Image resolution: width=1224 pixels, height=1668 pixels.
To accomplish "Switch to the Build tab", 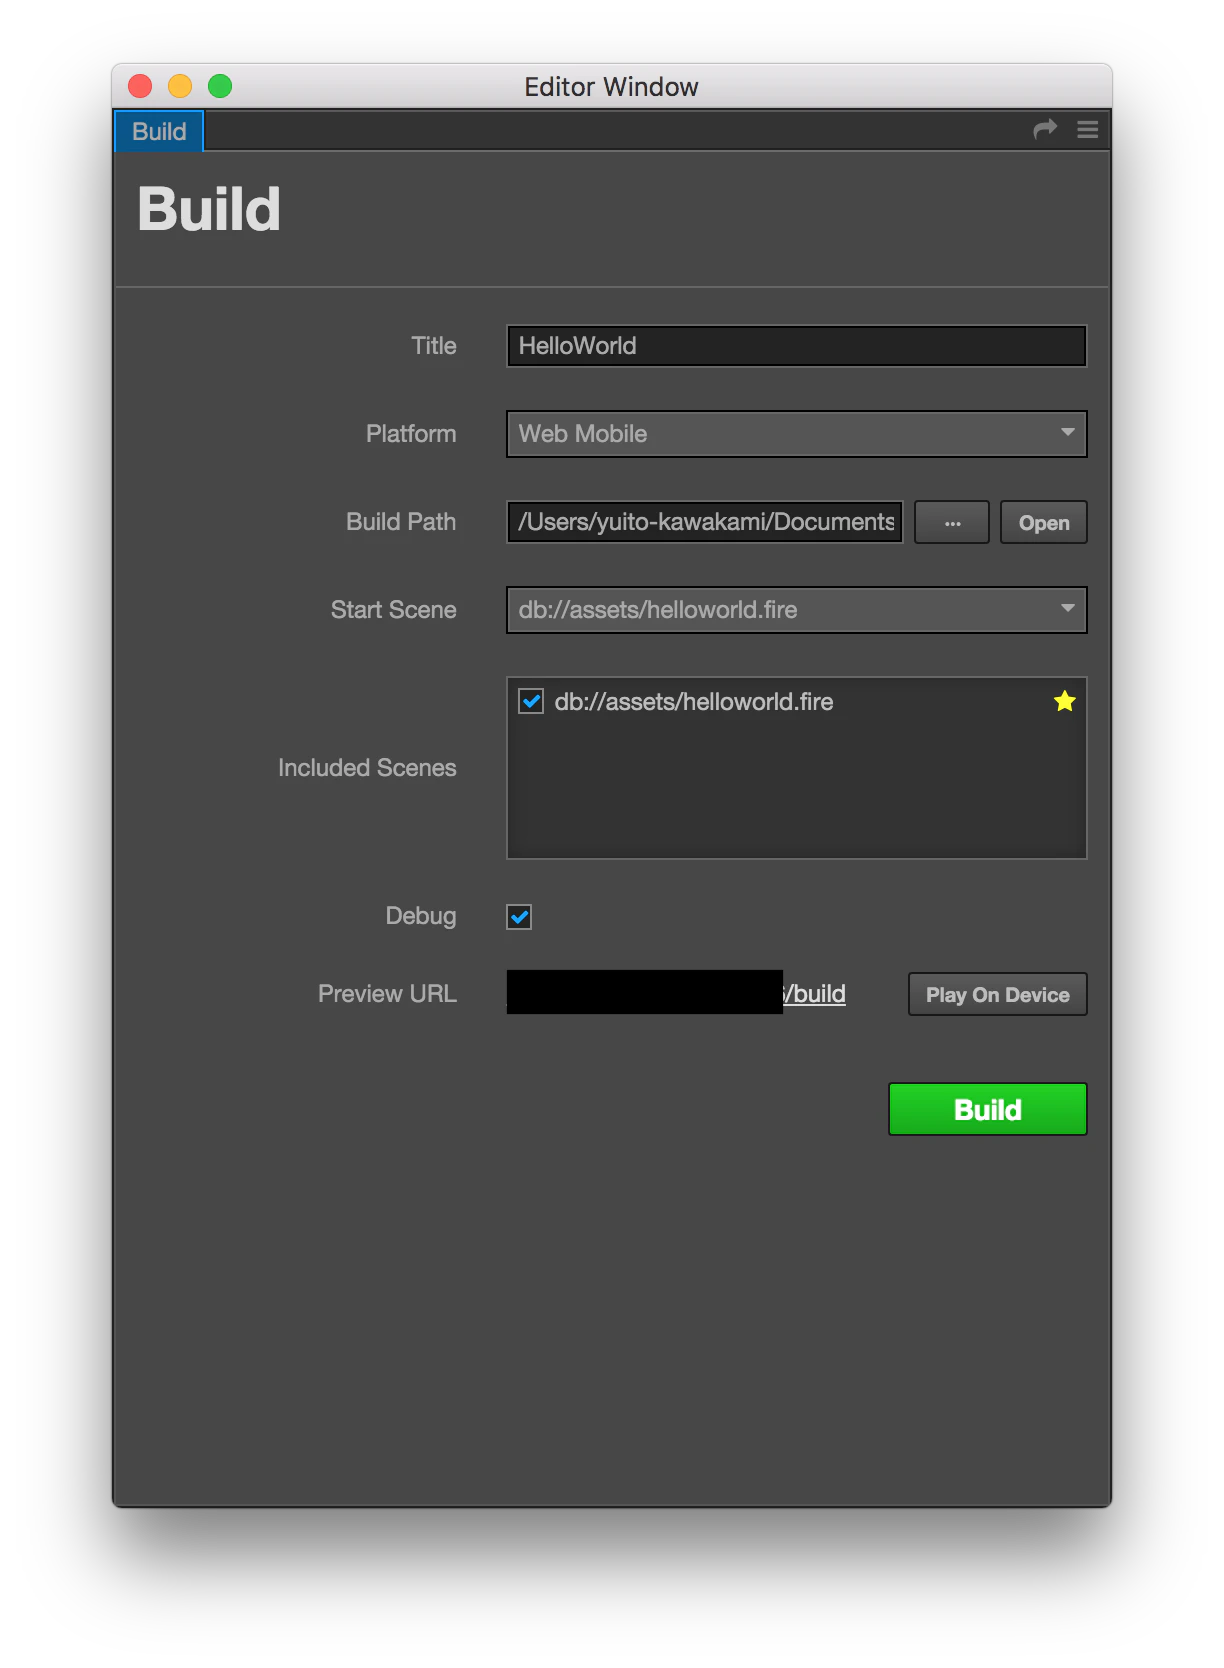I will click(159, 132).
